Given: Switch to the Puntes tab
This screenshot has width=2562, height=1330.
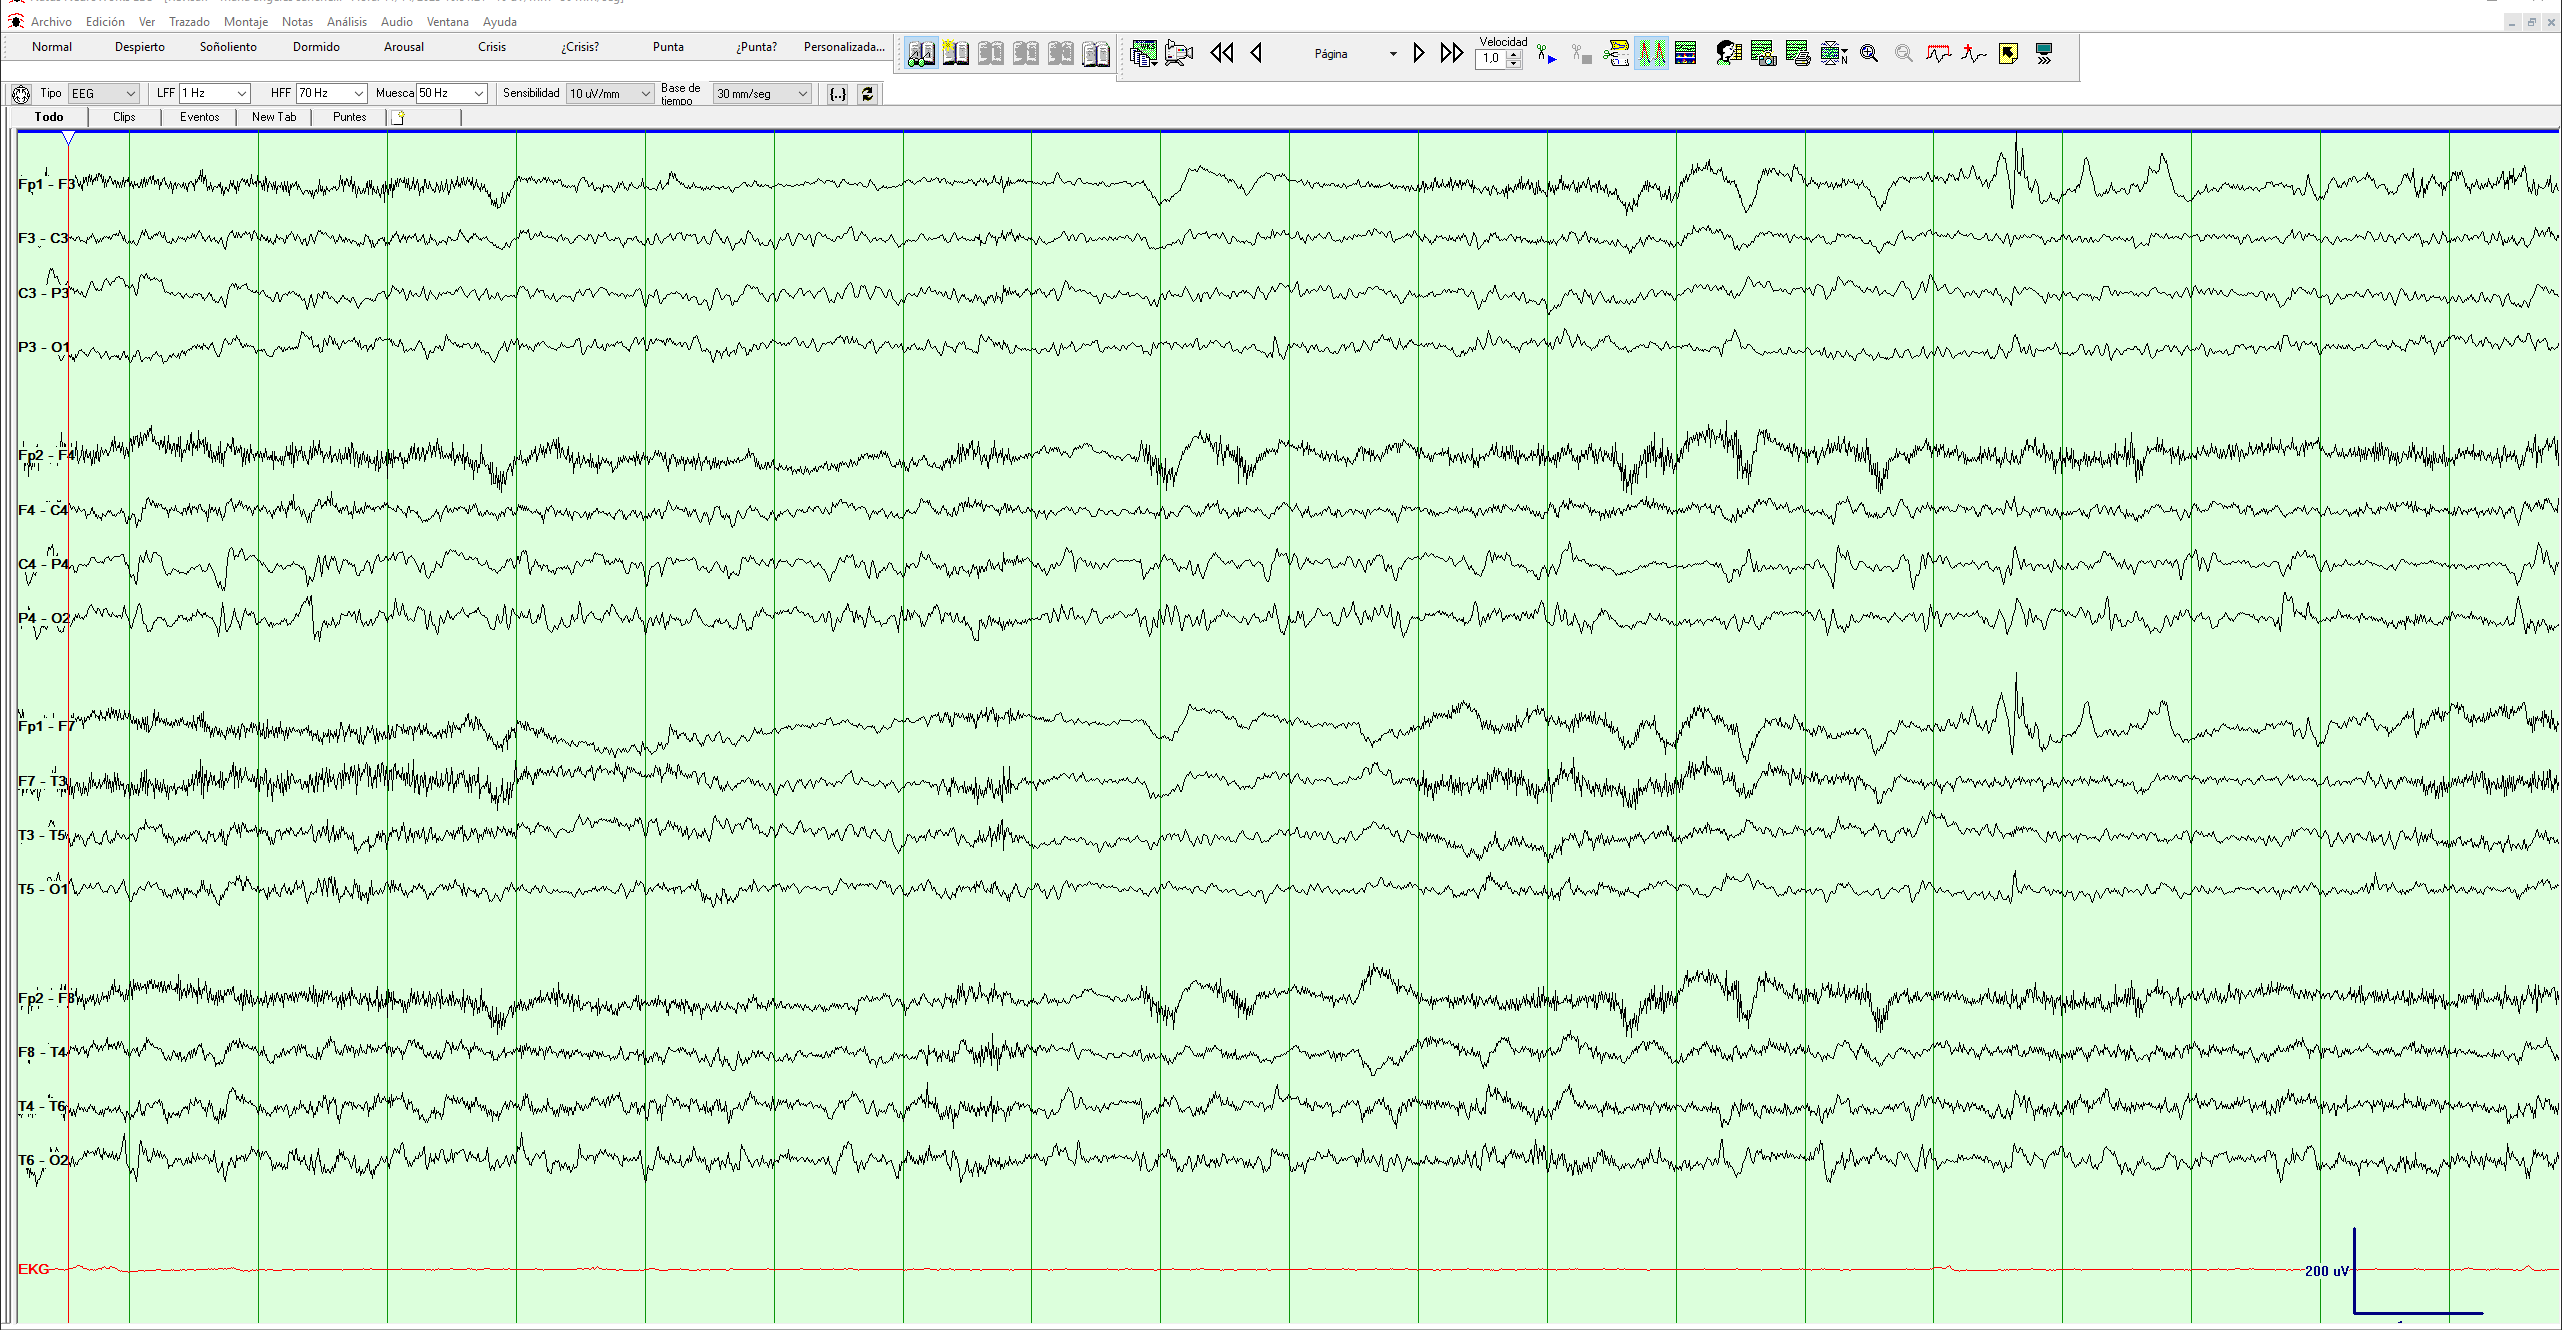Looking at the screenshot, I should pyautogui.click(x=349, y=117).
